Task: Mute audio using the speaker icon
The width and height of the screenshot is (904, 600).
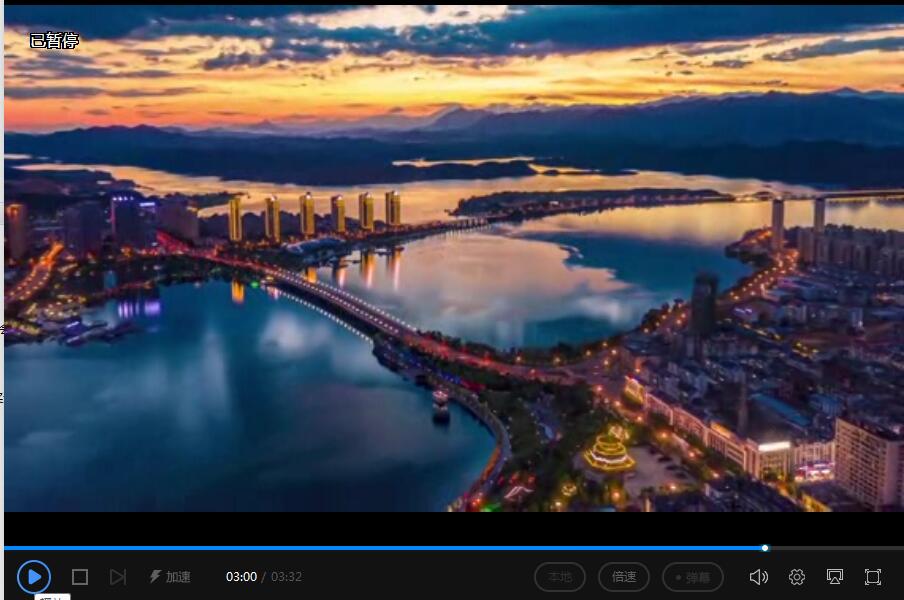Action: click(x=759, y=577)
